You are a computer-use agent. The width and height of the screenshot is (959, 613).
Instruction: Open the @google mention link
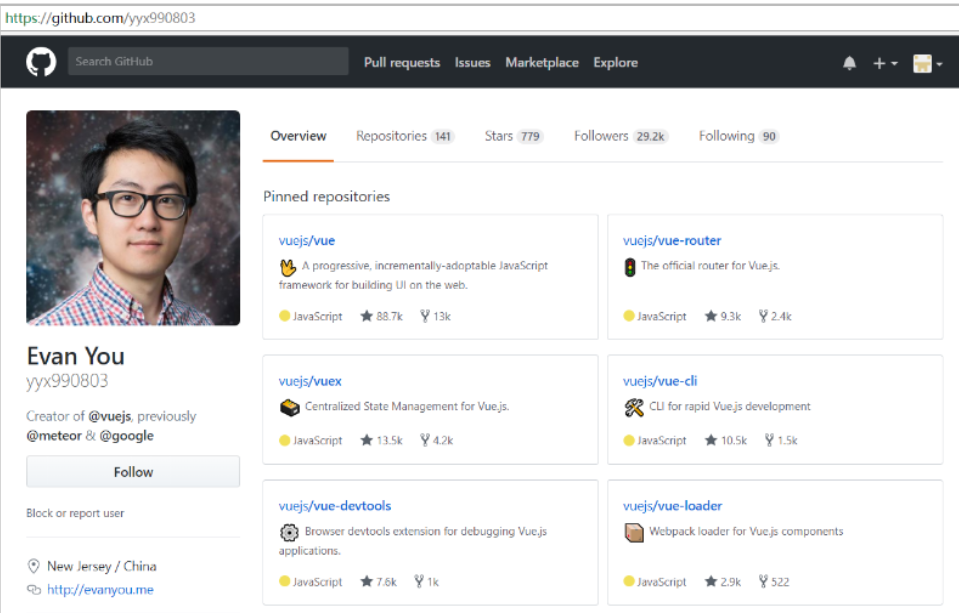(x=127, y=436)
